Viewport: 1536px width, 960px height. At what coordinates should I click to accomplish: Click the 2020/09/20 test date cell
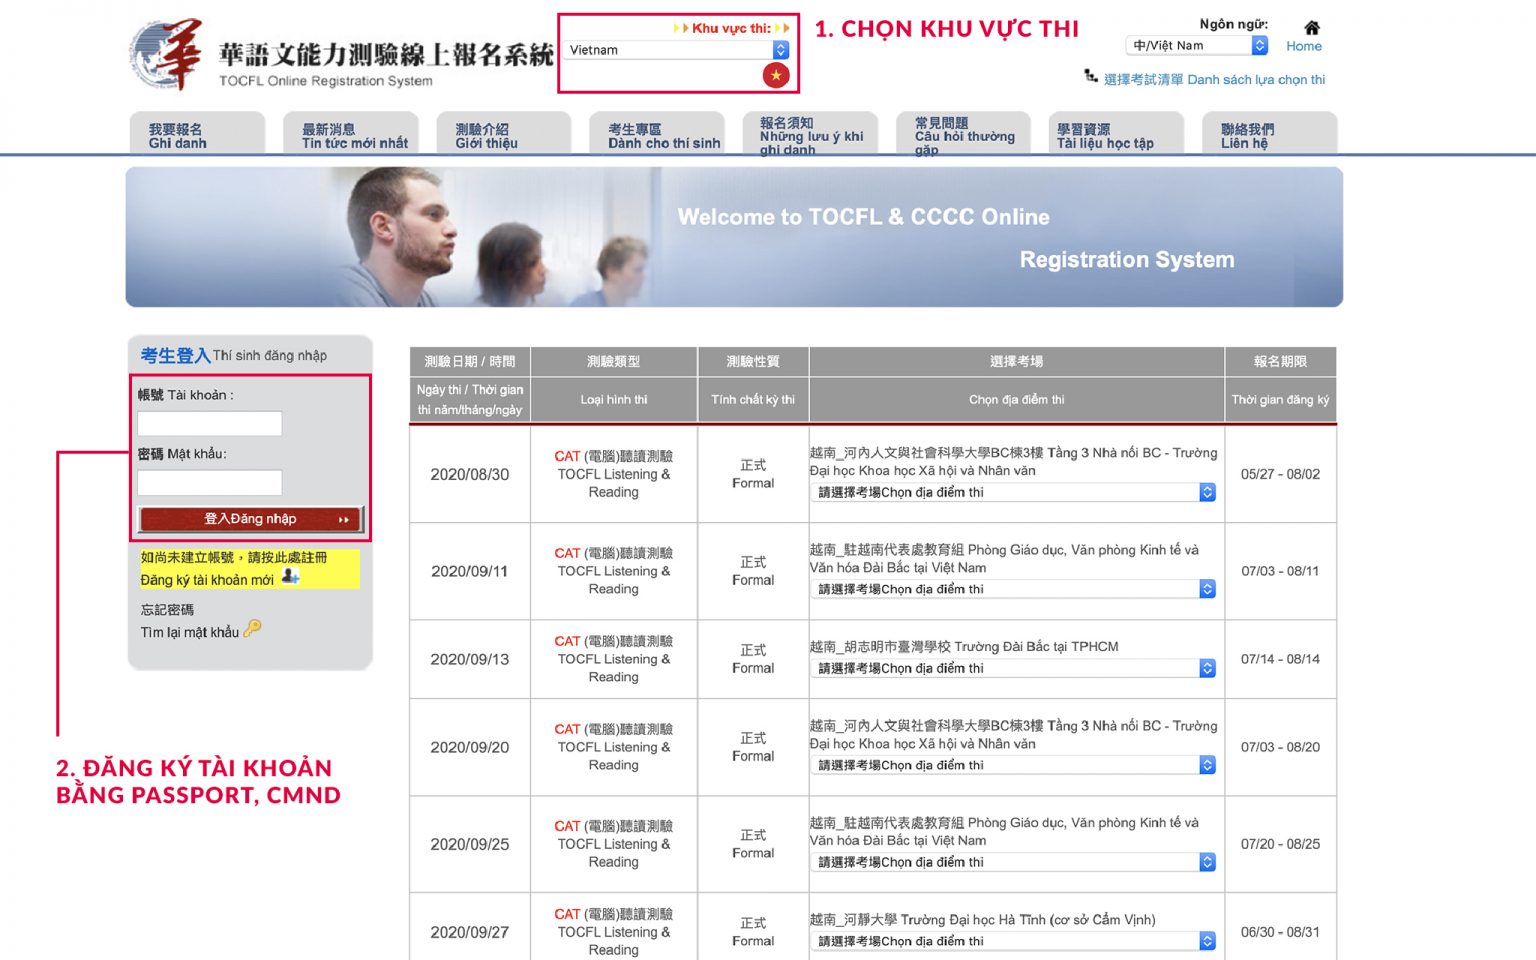pos(470,747)
